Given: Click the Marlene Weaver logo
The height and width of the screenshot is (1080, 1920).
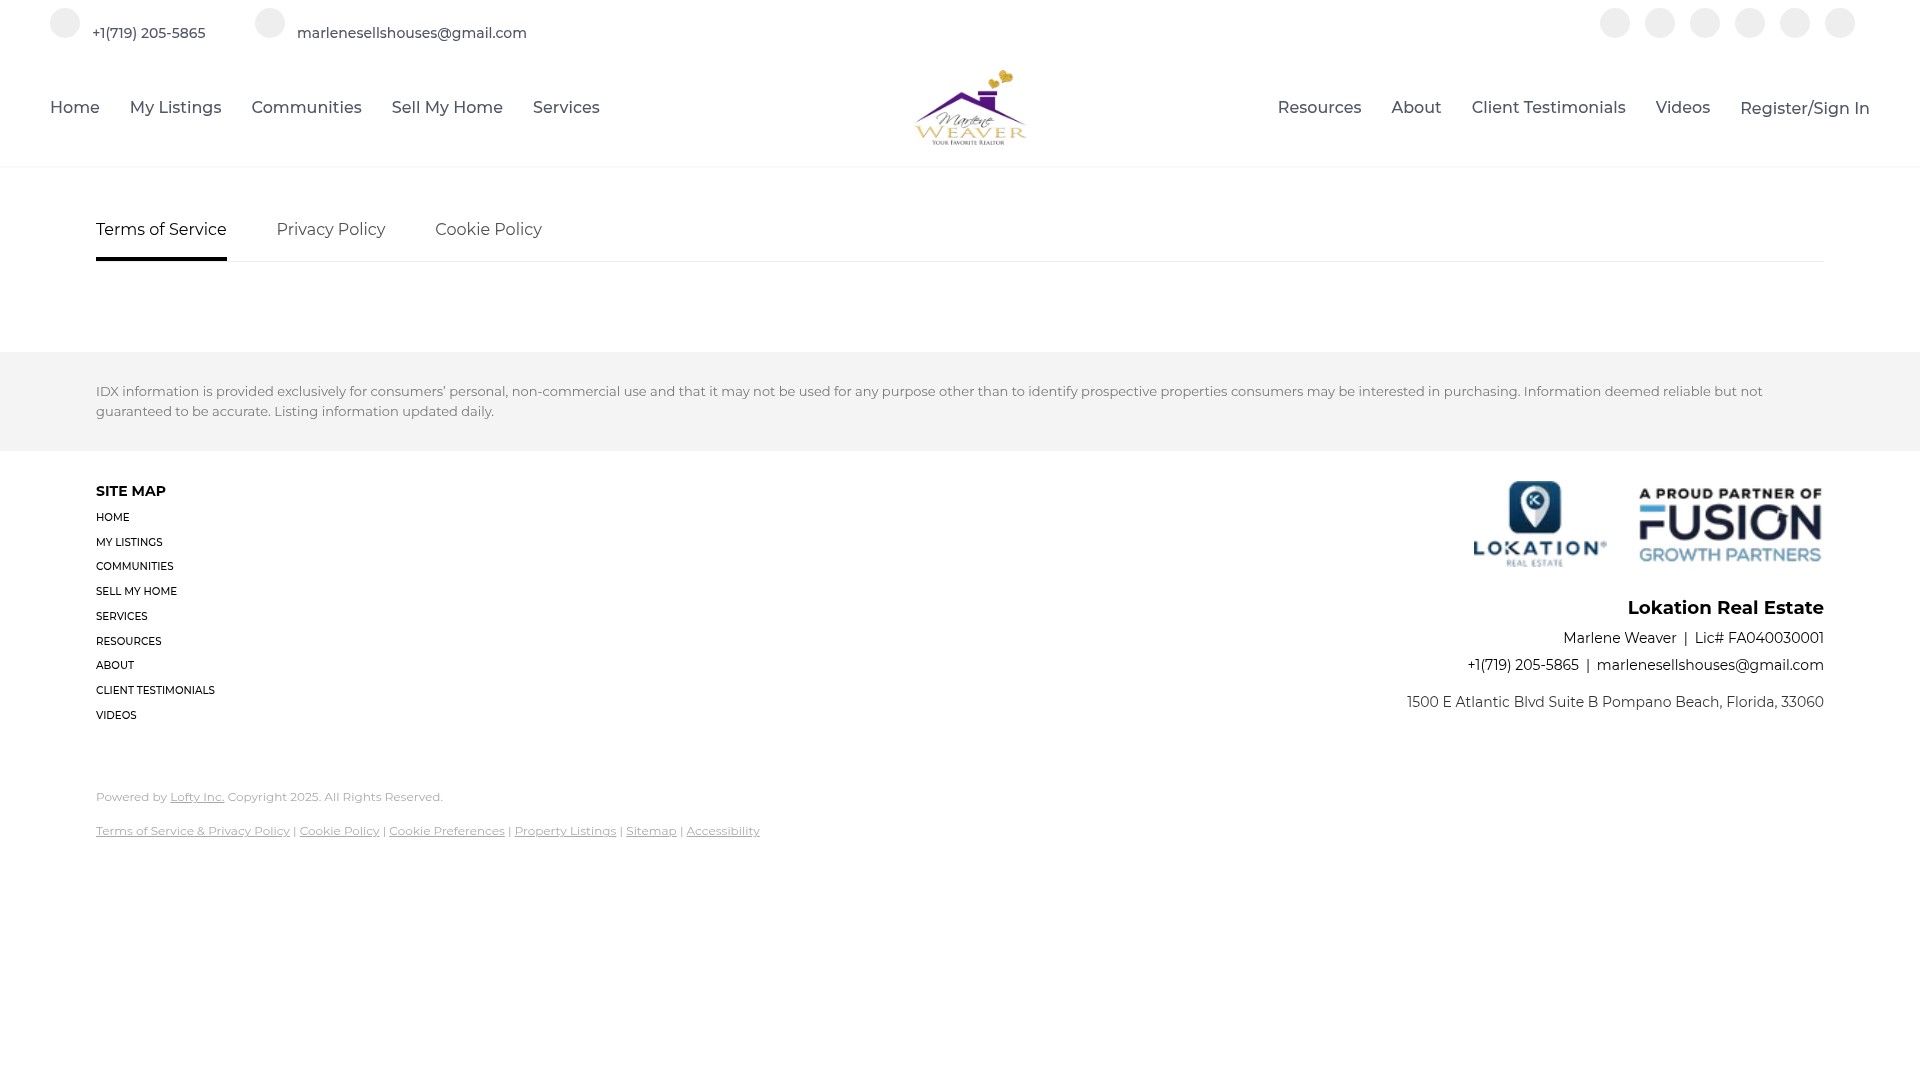Looking at the screenshot, I should click(970, 108).
